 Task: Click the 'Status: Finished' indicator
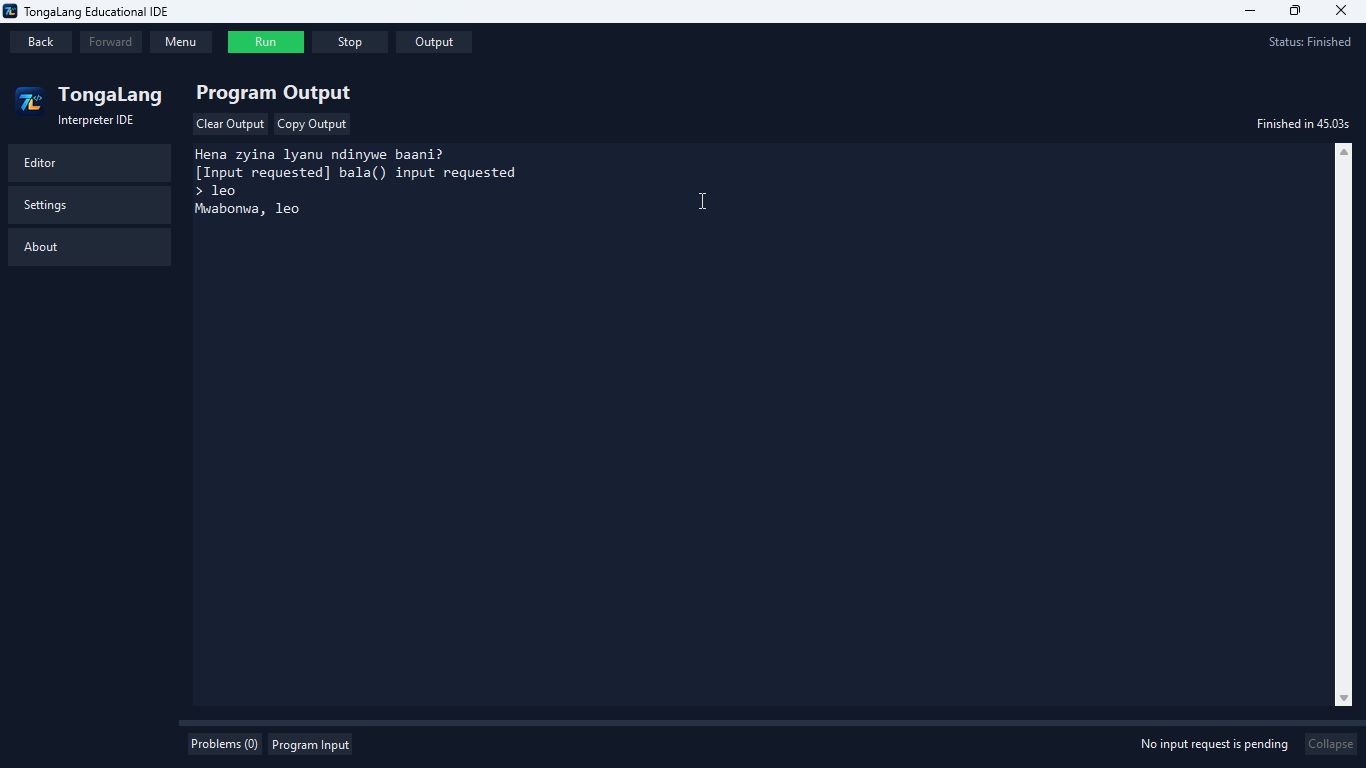click(1310, 42)
